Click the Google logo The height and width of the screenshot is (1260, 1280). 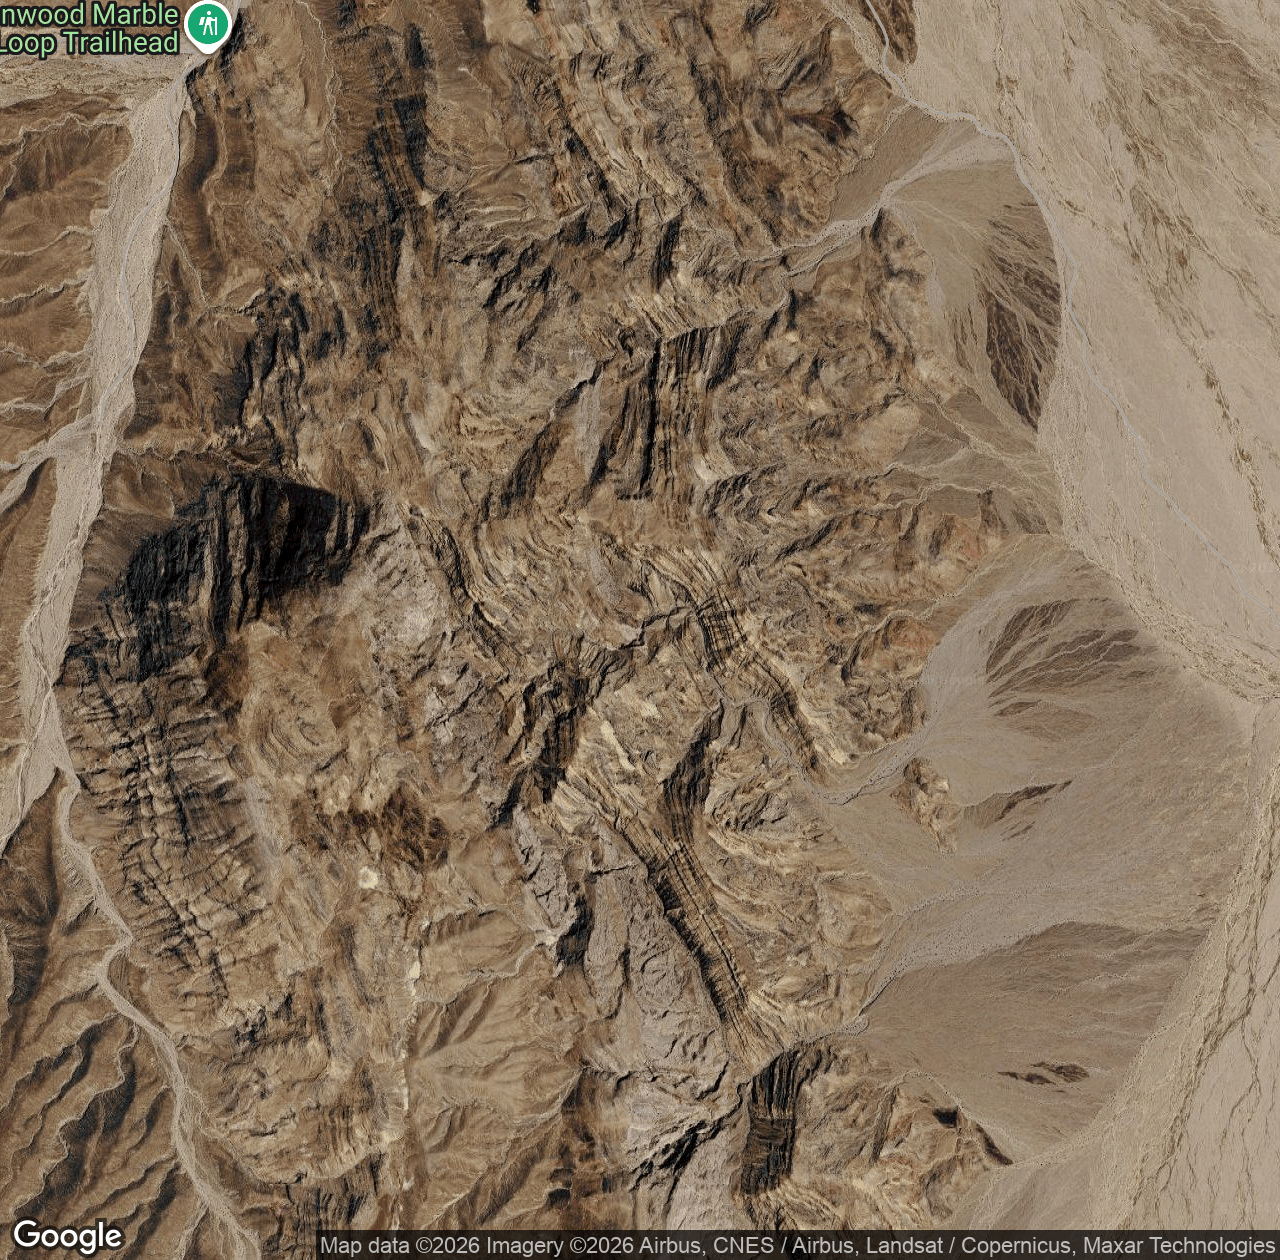pyautogui.click(x=68, y=1236)
